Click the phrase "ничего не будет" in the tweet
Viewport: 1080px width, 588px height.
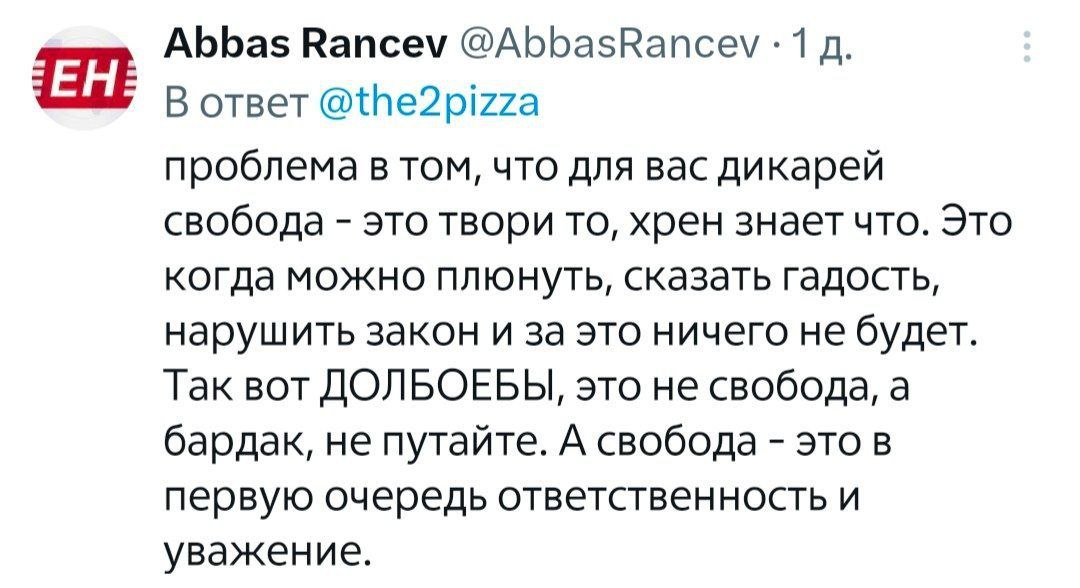[x=812, y=332]
